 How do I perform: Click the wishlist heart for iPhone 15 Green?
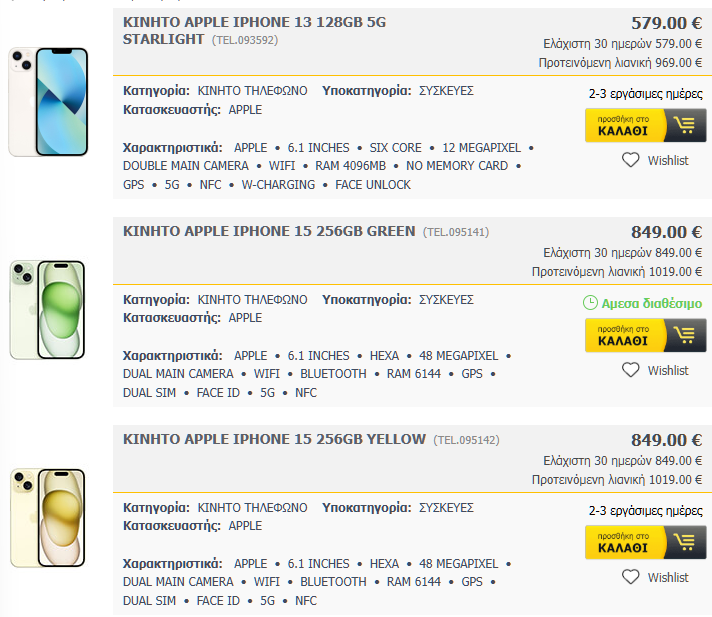[x=630, y=370]
